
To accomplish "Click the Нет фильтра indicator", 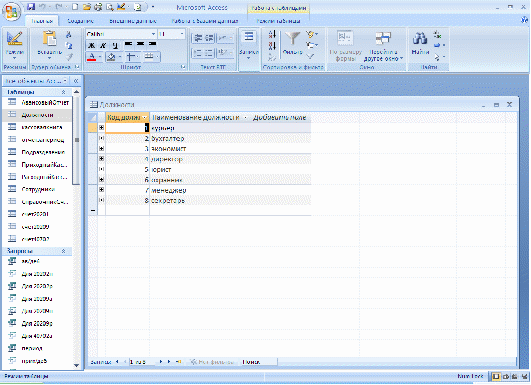I will 212,362.
